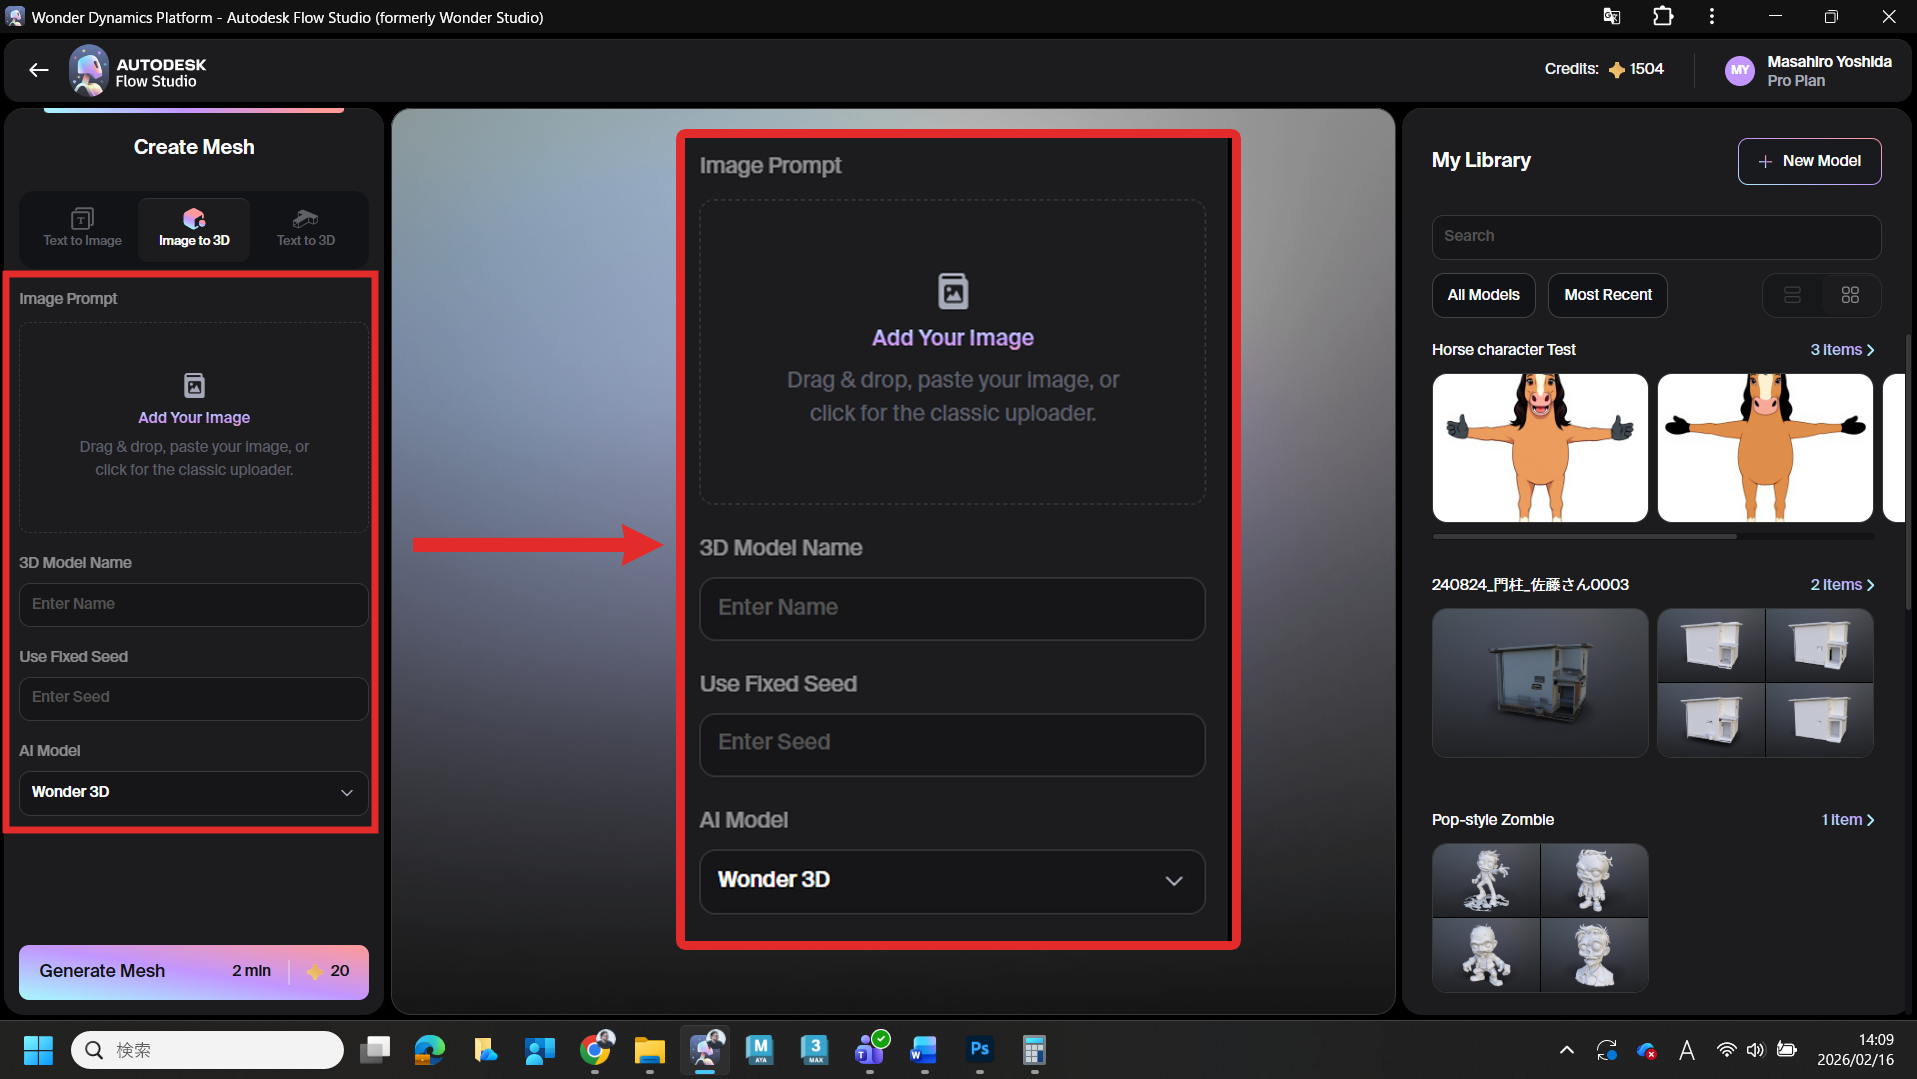Click the horizontal scrollbar under horse thumbnails
1917x1079 pixels.
click(x=1584, y=537)
